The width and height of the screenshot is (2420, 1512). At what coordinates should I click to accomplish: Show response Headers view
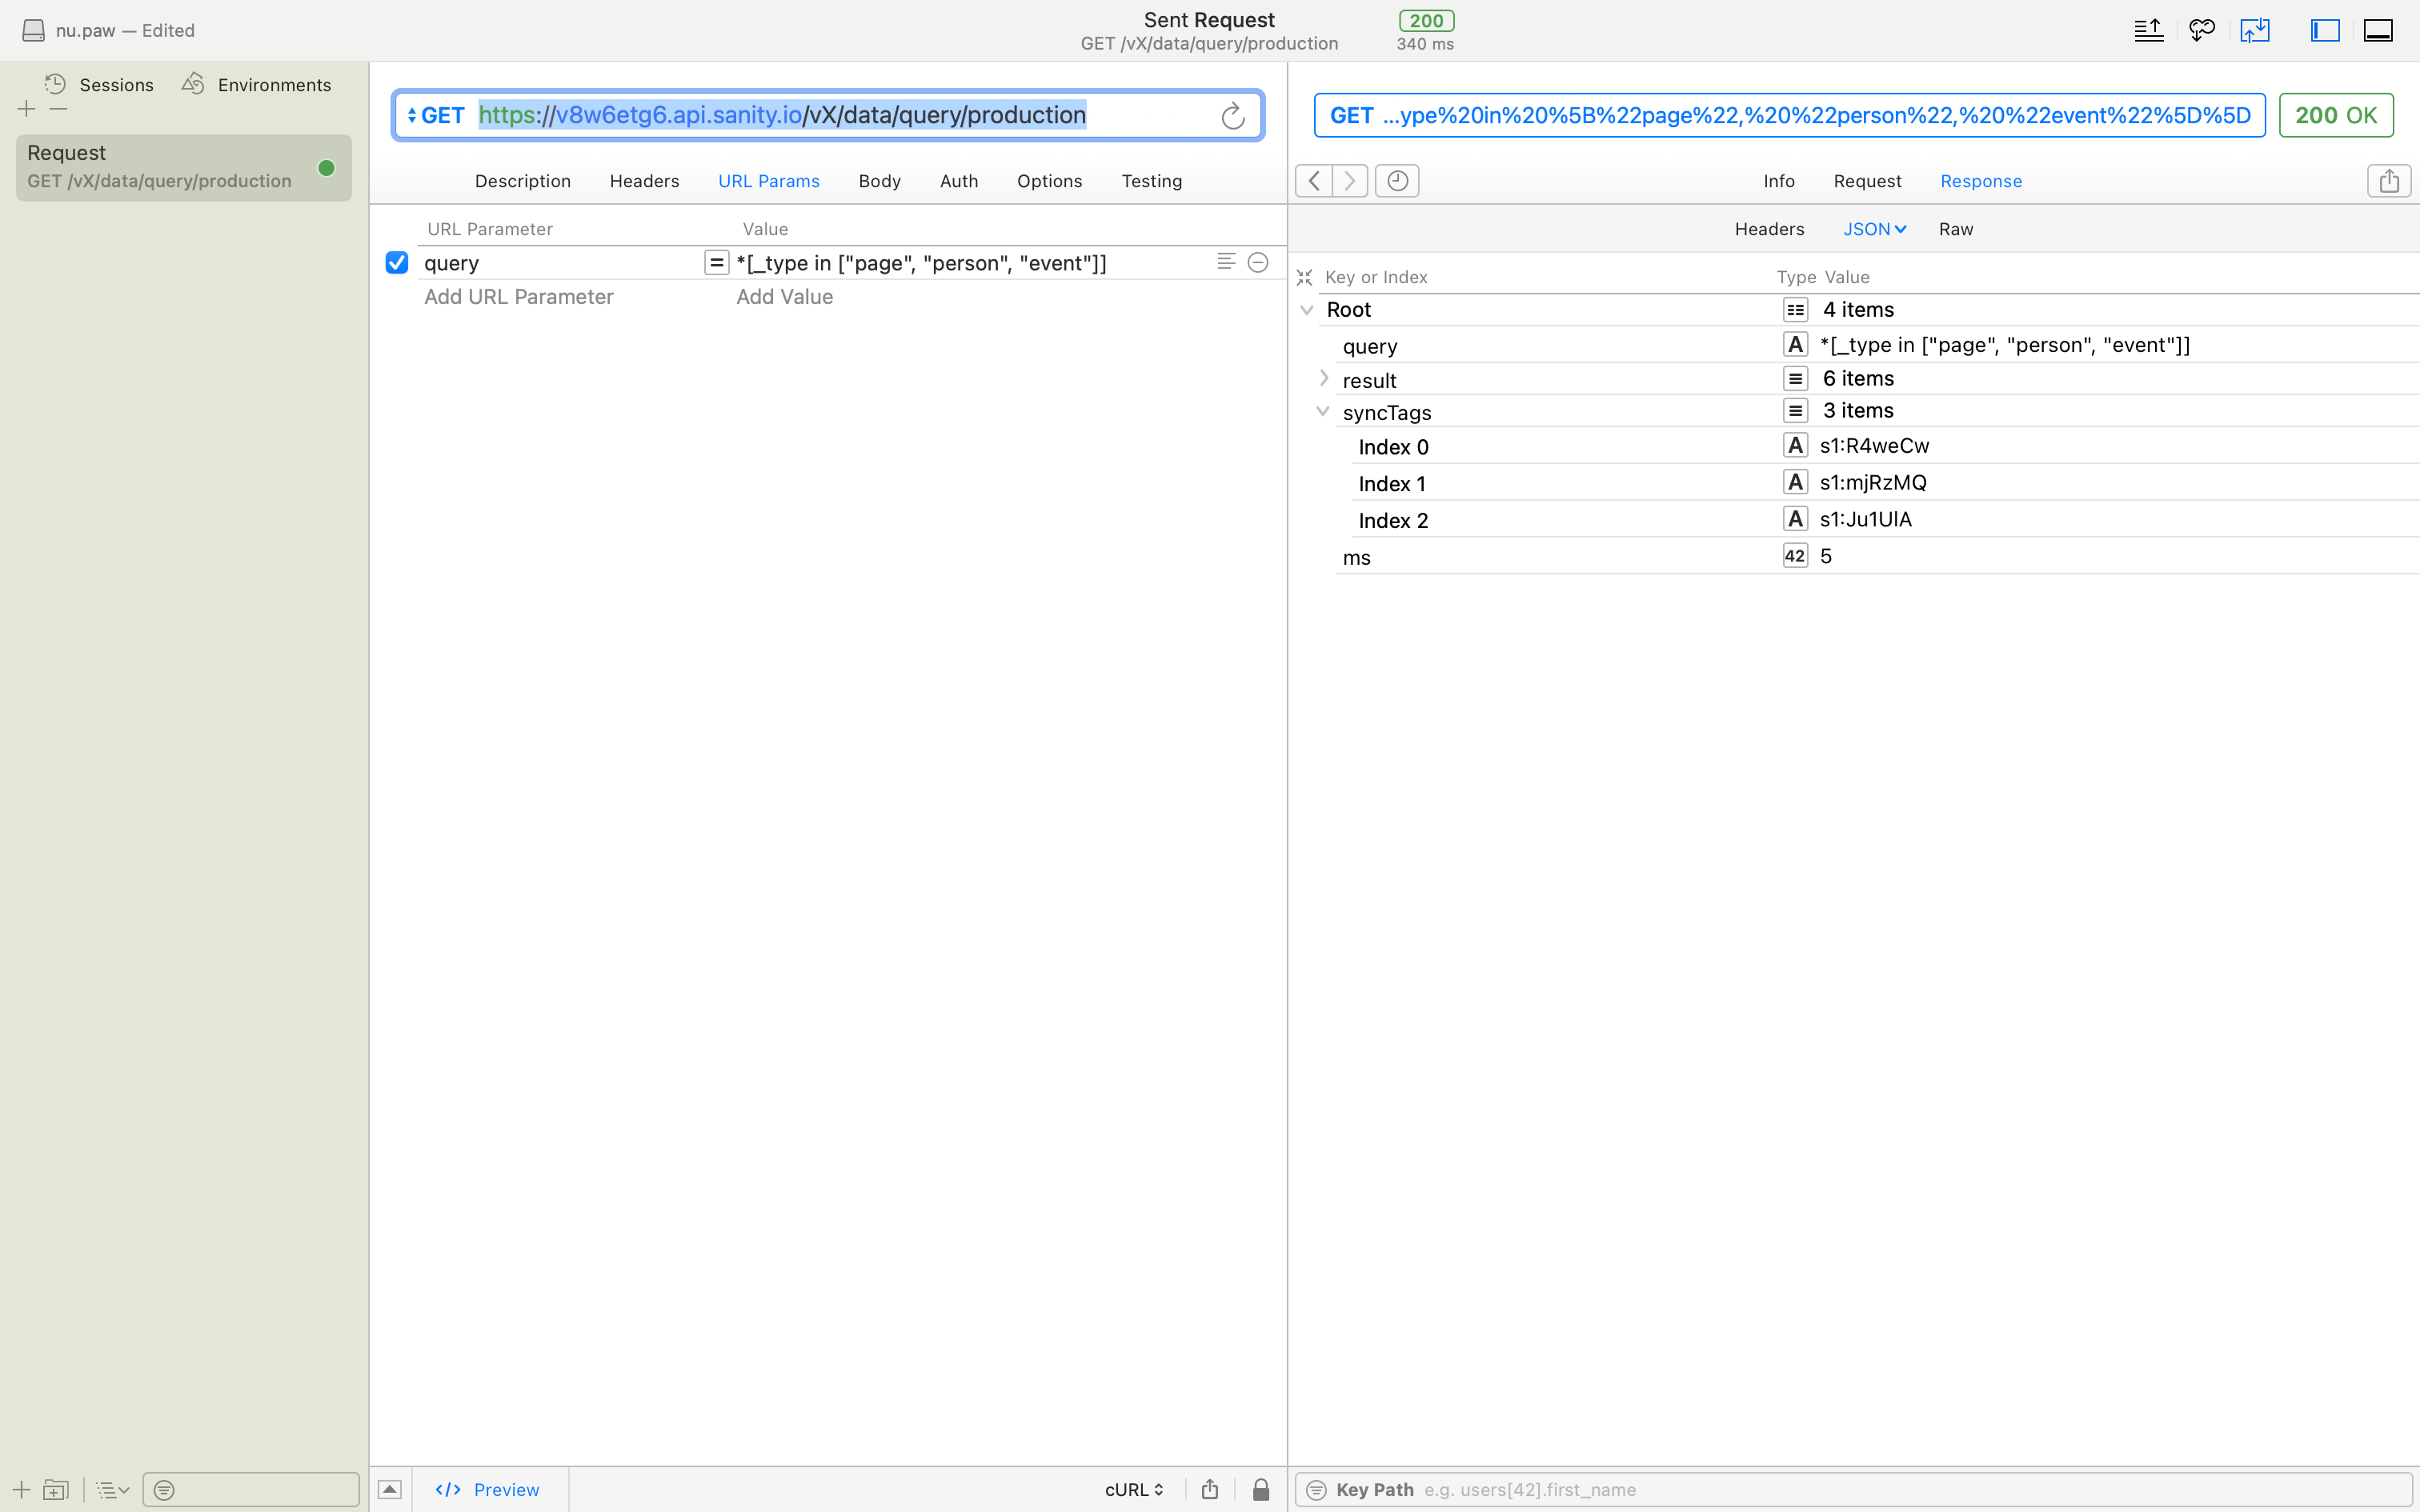click(x=1769, y=229)
